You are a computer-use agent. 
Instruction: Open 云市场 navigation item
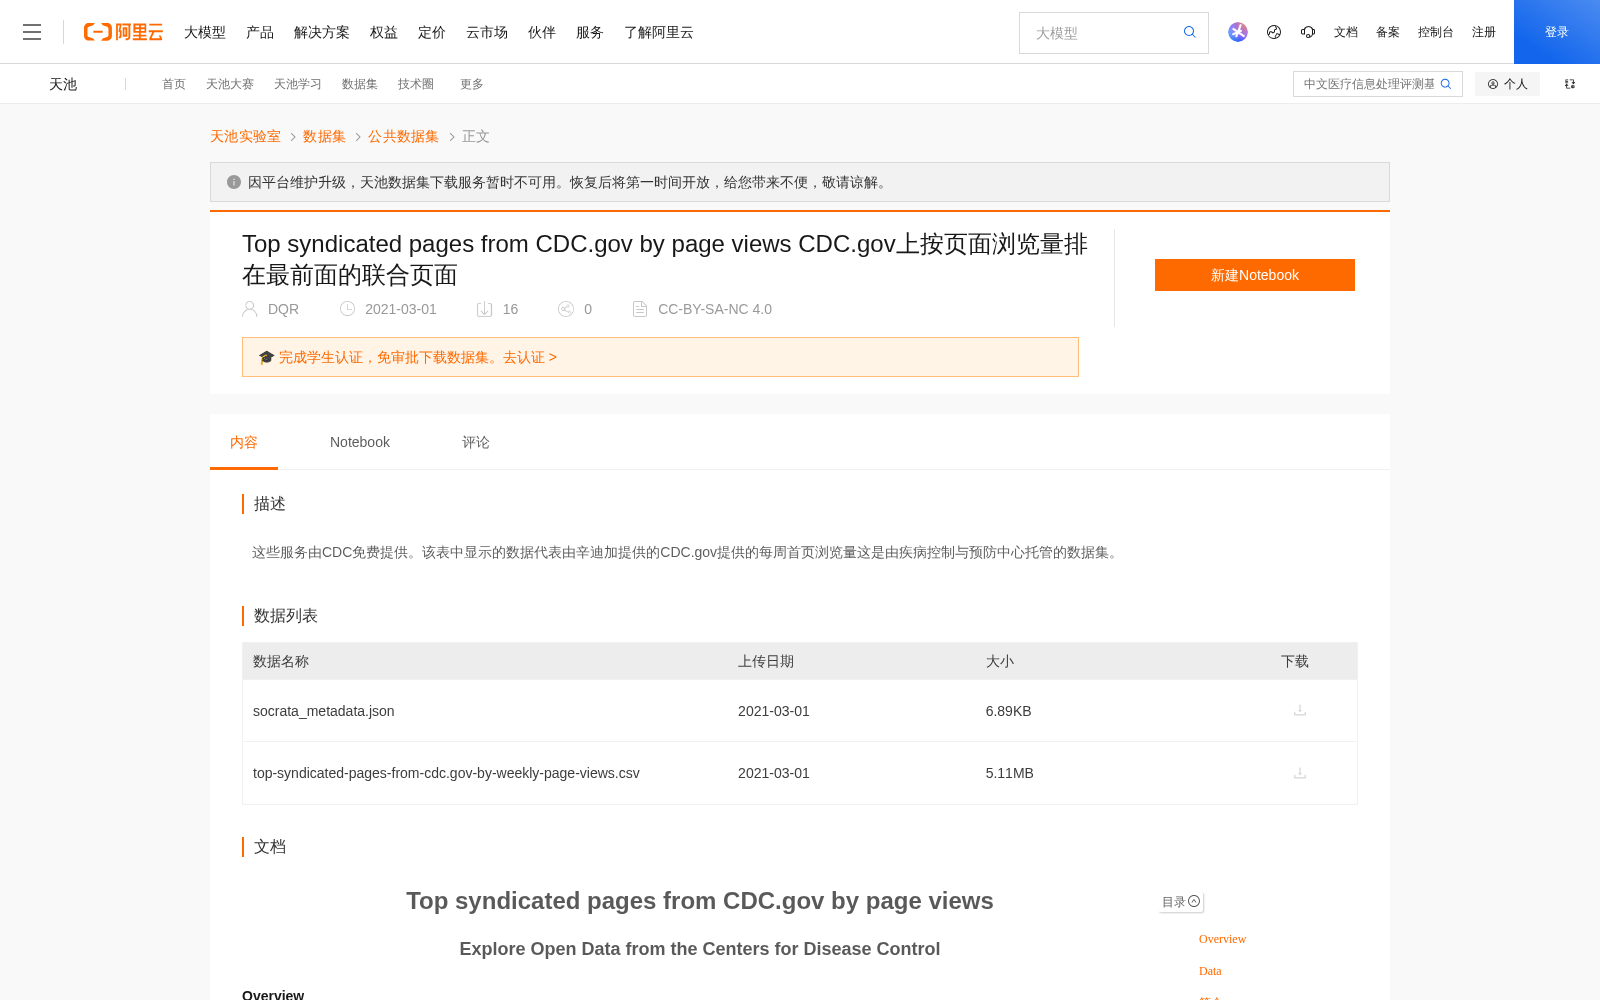pos(487,32)
